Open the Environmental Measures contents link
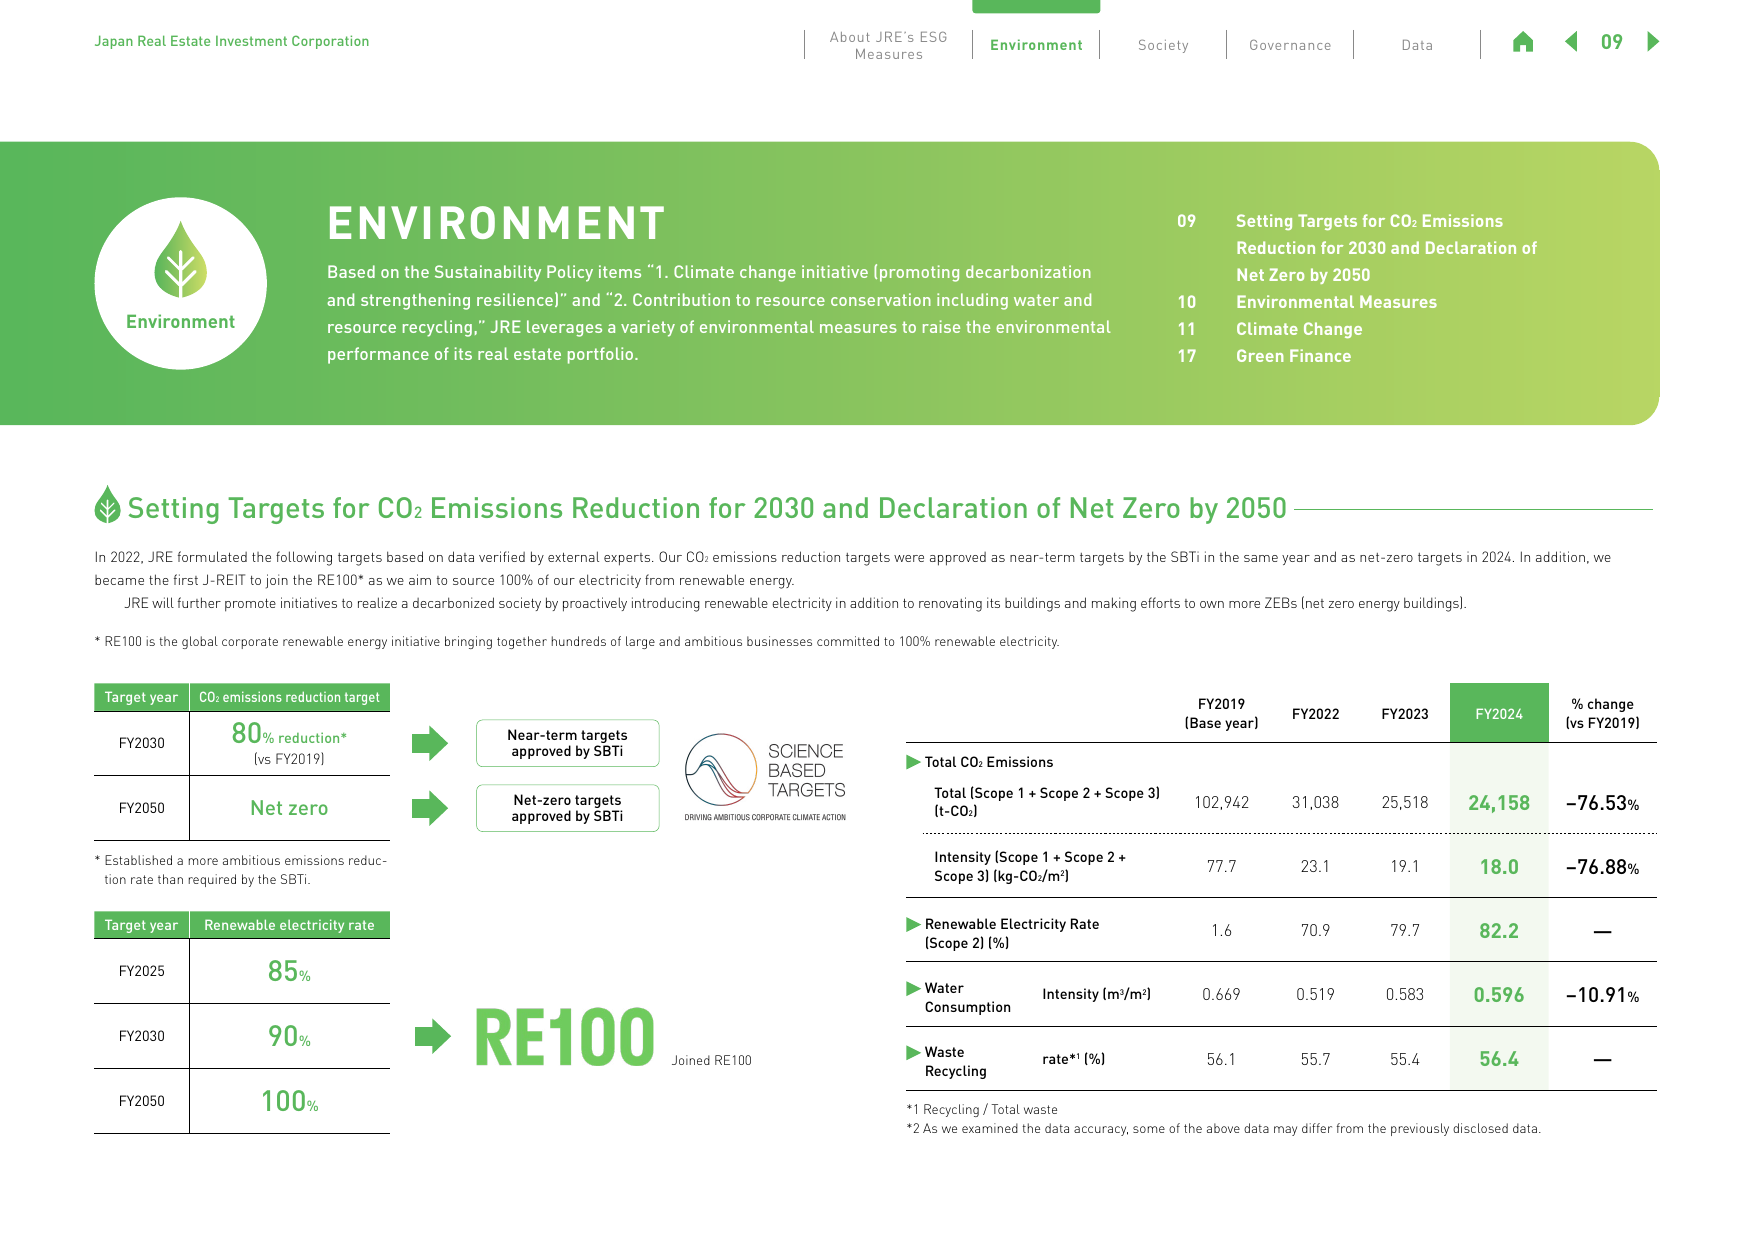This screenshot has width=1754, height=1241. (x=1336, y=302)
